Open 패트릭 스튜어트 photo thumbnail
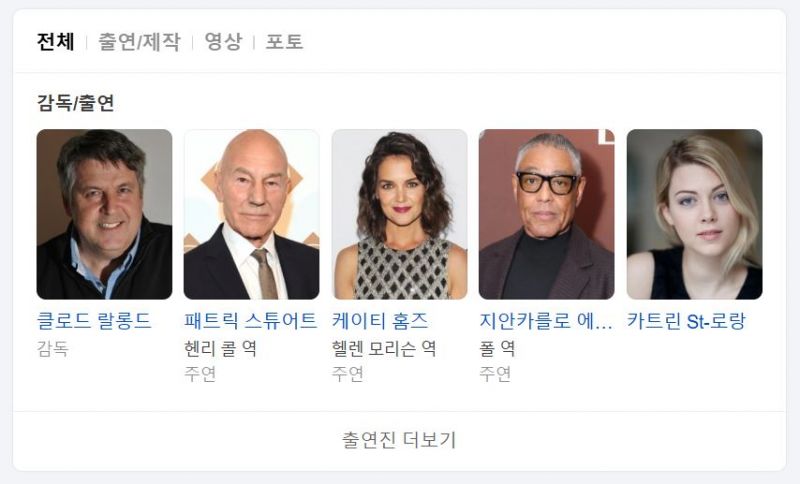800x484 pixels. (252, 214)
